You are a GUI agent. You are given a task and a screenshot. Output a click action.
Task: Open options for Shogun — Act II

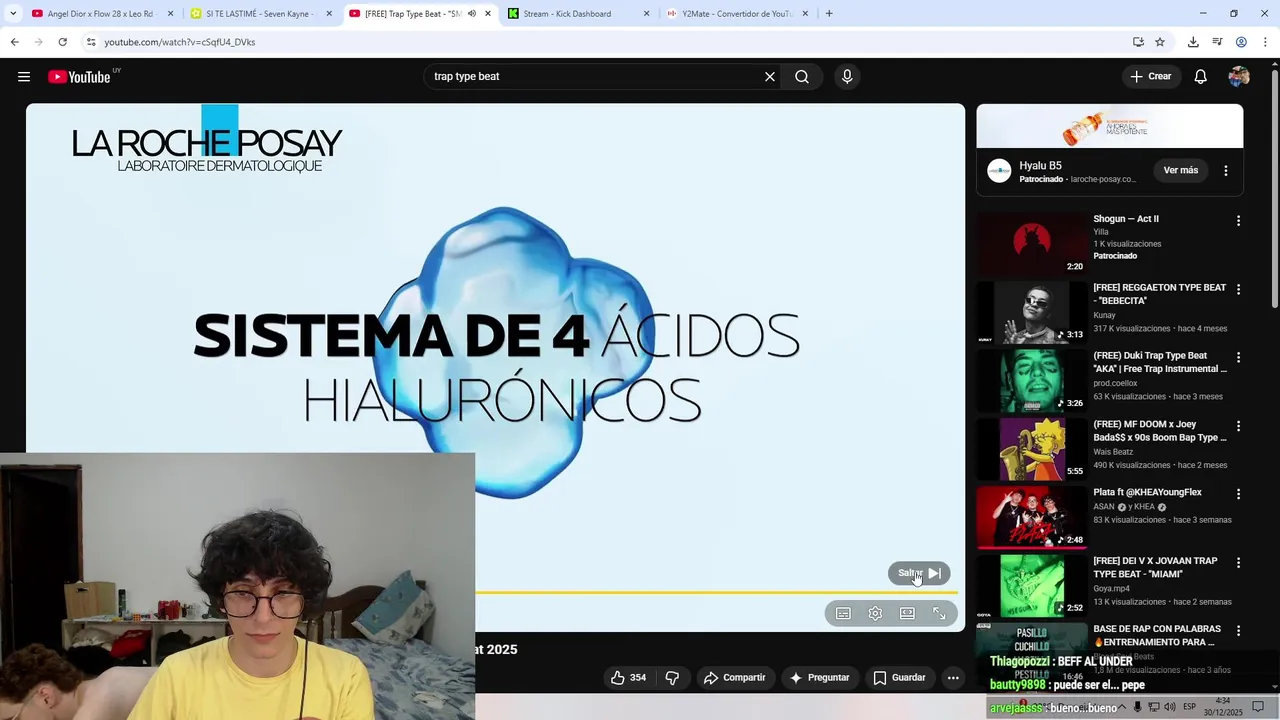click(x=1238, y=221)
